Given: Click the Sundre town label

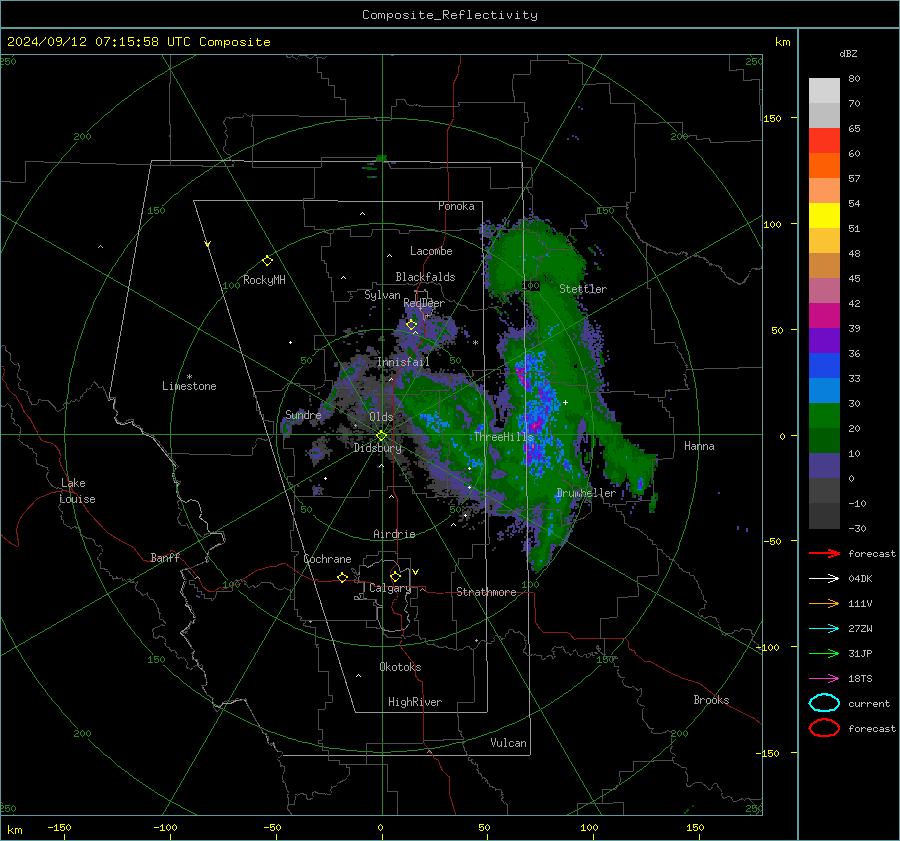Looking at the screenshot, I should [x=303, y=415].
